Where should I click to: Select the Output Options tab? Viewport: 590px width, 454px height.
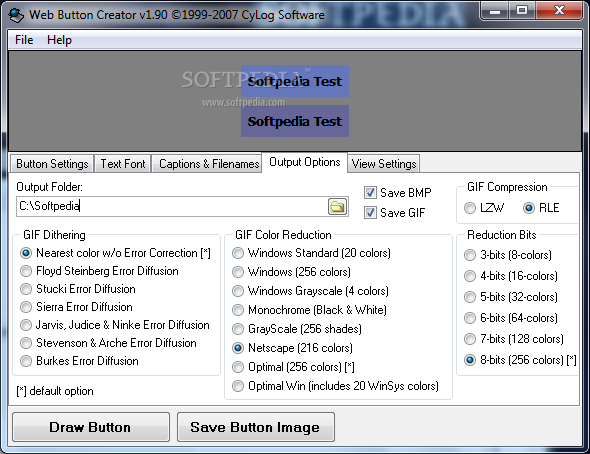click(304, 162)
